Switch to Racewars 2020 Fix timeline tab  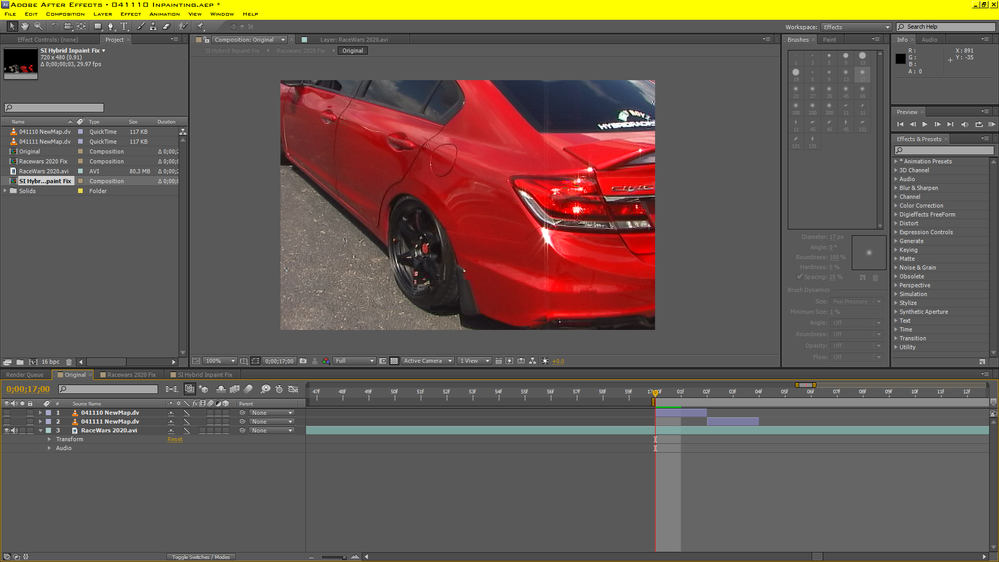(x=131, y=375)
